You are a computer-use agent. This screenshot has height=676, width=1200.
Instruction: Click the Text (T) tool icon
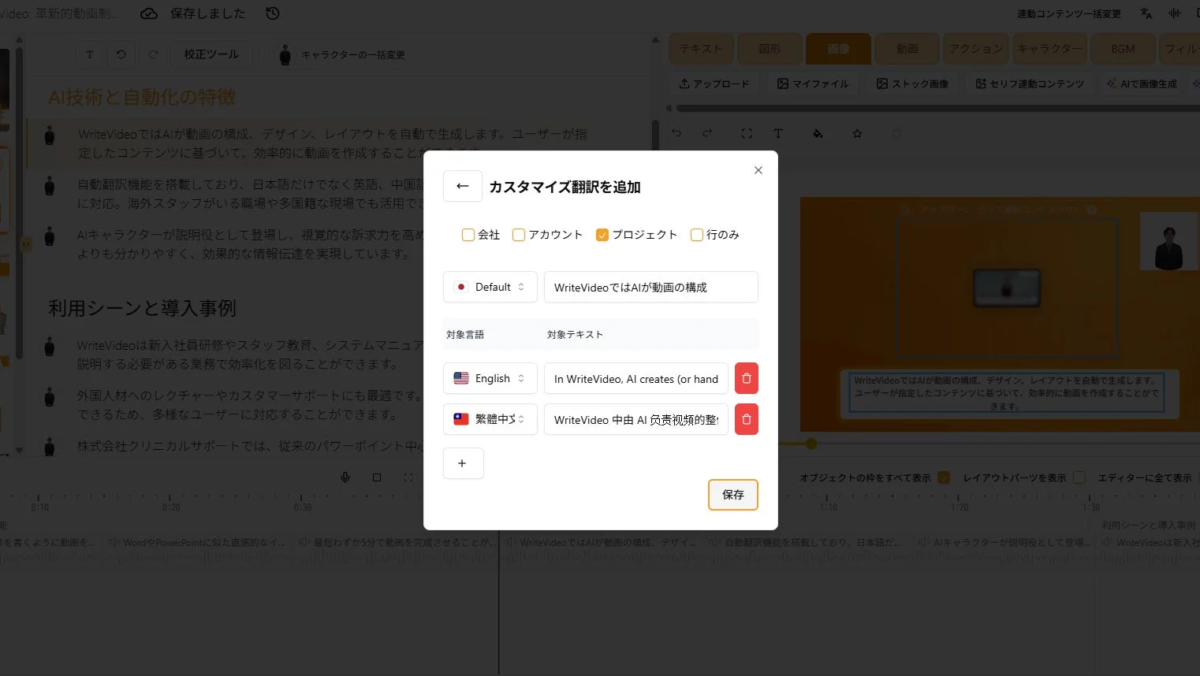[x=776, y=132]
